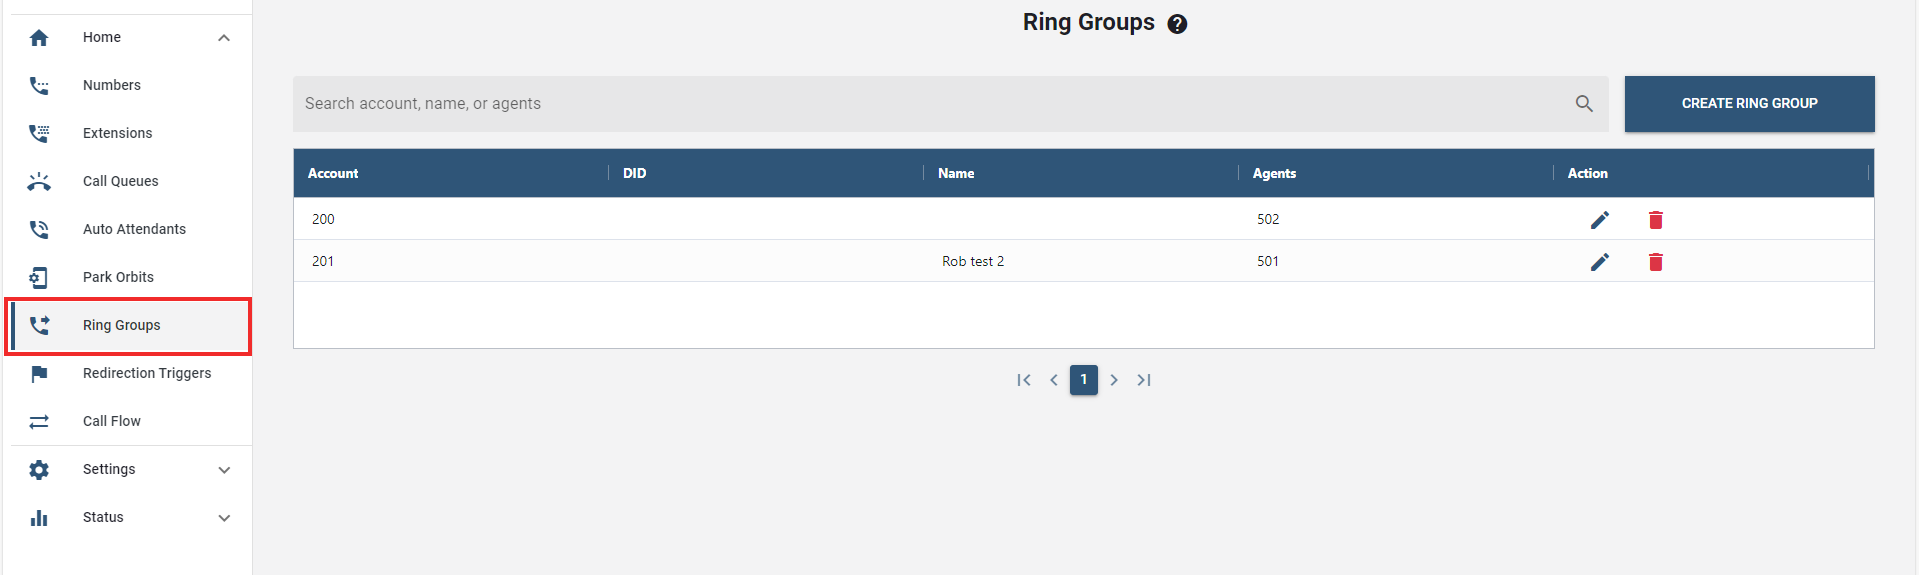Go to the last page
Viewport: 1919px width, 575px height.
pos(1144,380)
